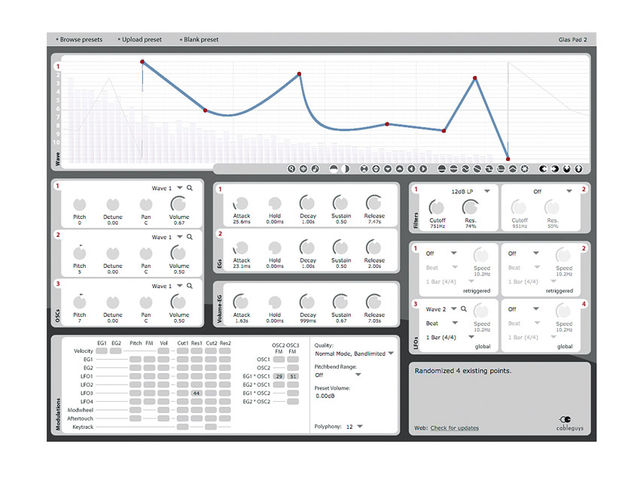640x480 pixels.
Task: Click the cableguys logo
Action: (569, 423)
